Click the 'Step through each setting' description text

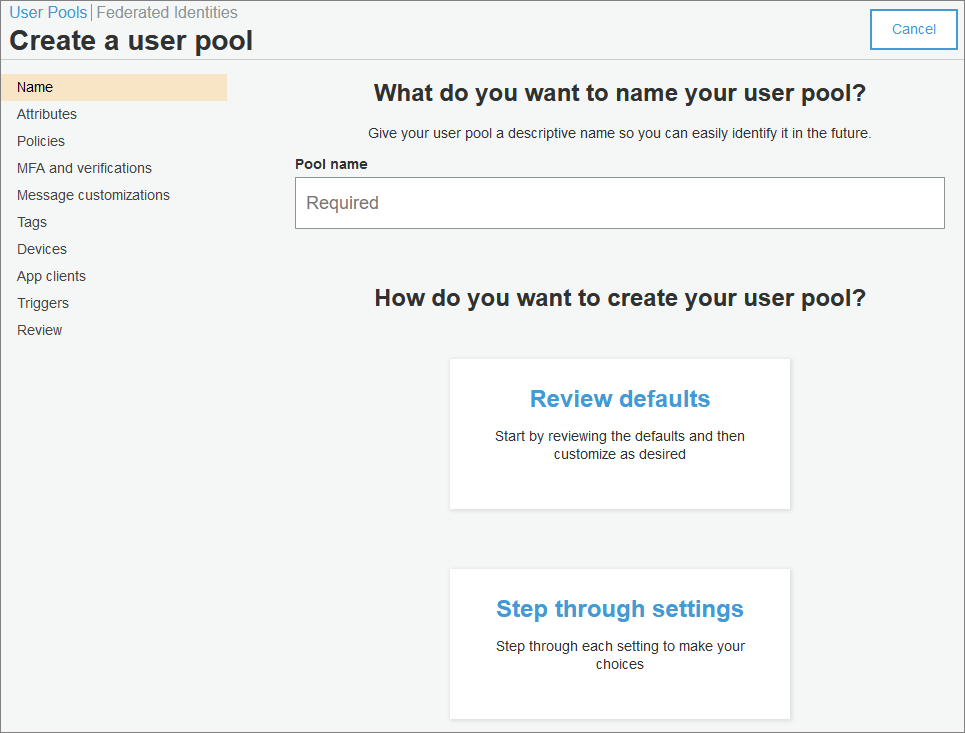[x=620, y=655]
